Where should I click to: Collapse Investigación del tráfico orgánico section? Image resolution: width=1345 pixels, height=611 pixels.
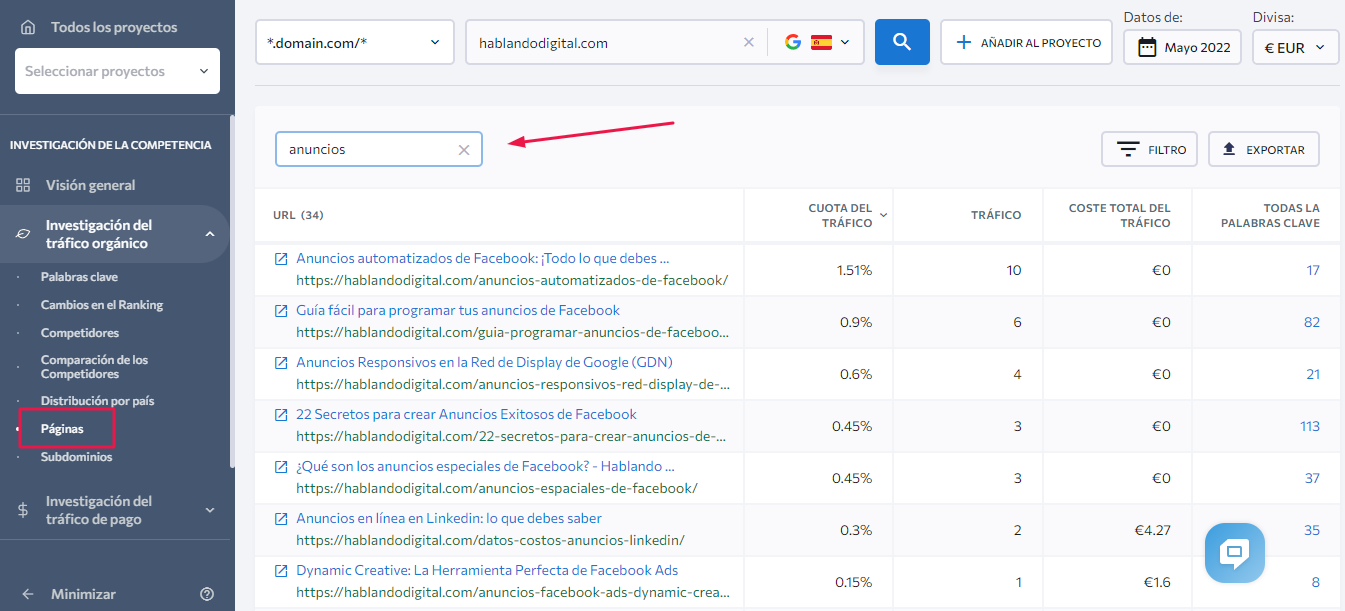(x=210, y=234)
